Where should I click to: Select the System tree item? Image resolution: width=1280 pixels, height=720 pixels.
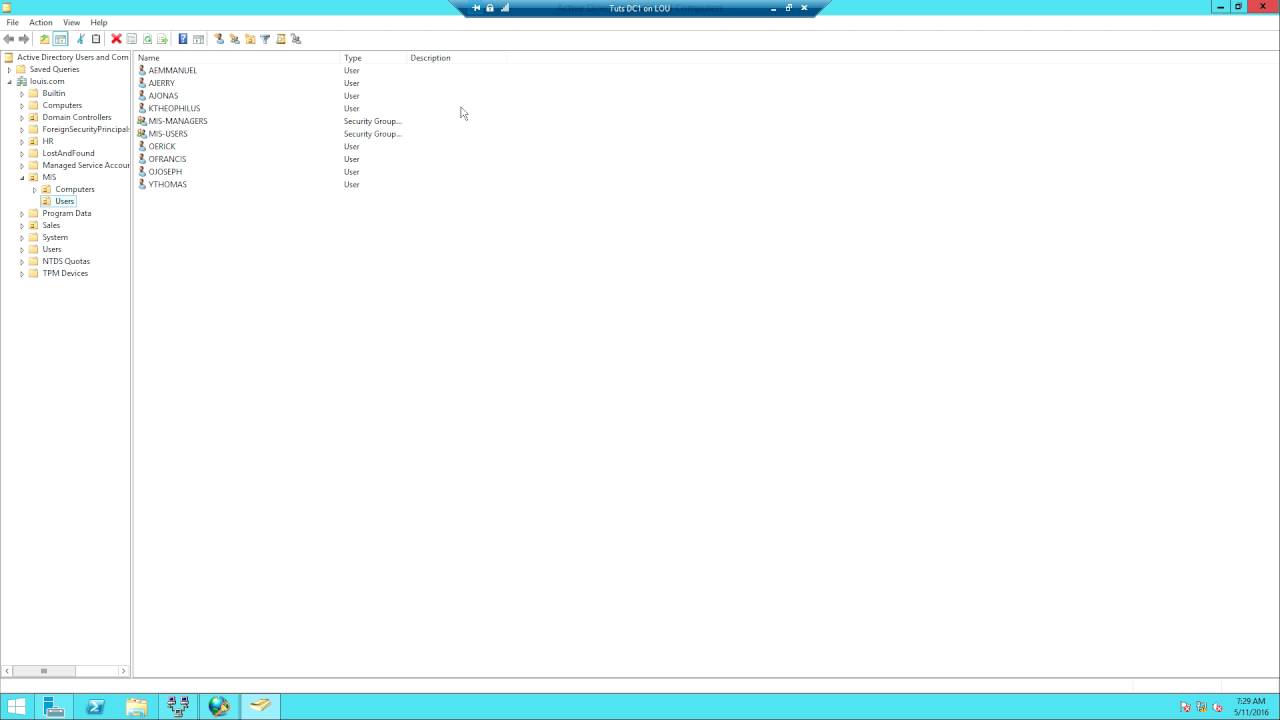click(55, 237)
